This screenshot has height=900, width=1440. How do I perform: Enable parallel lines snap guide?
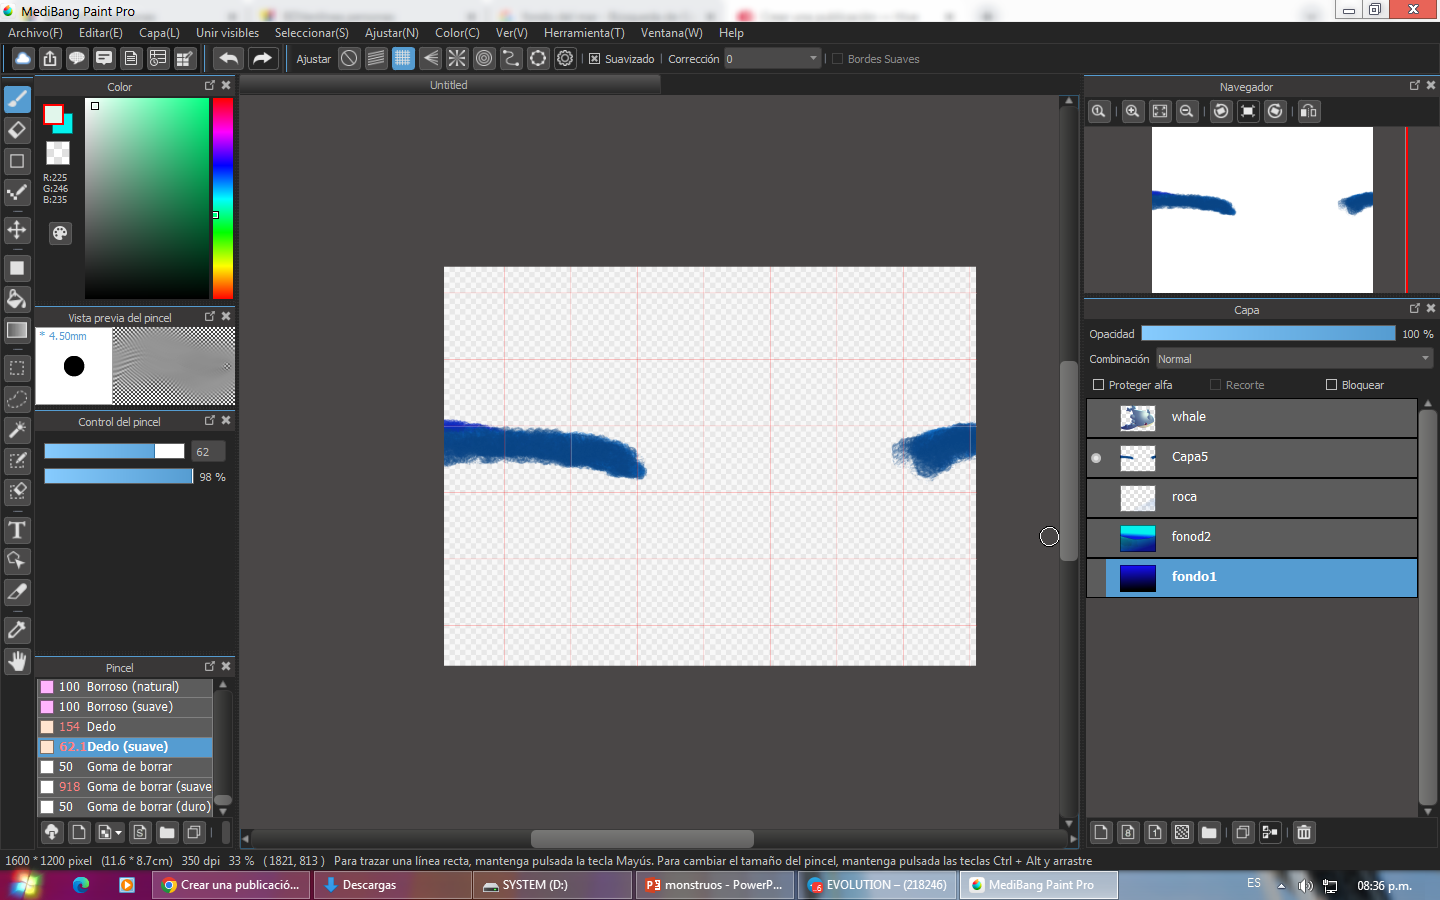coord(376,58)
